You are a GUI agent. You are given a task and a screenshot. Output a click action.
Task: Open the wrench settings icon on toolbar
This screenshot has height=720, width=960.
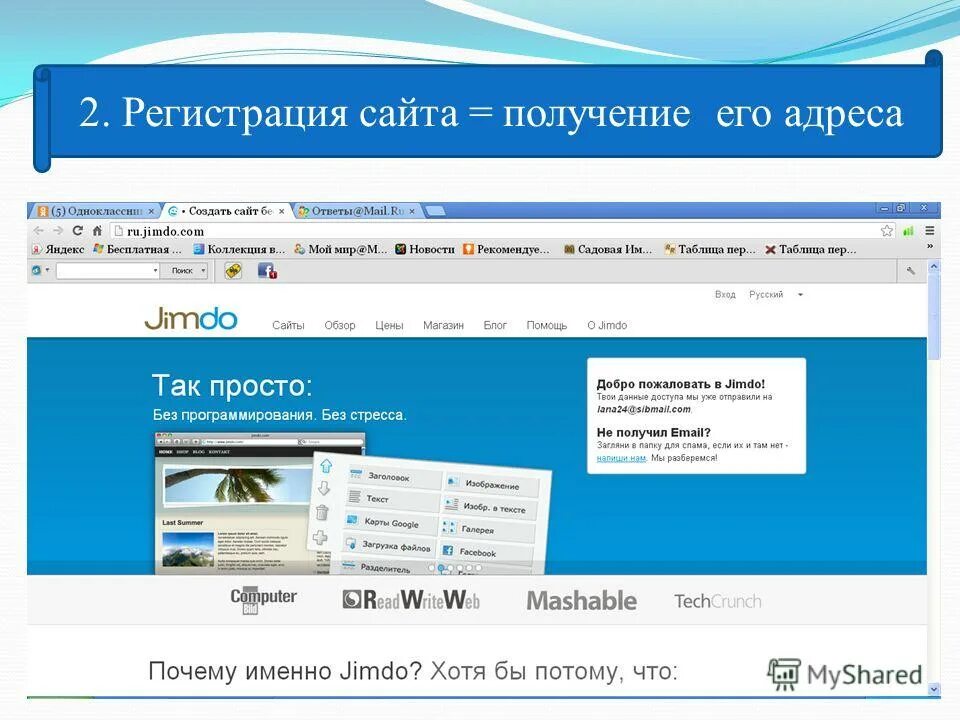pos(911,271)
